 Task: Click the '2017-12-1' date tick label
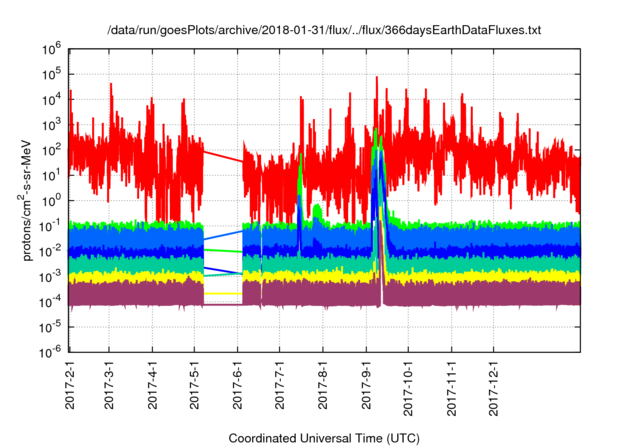[494, 387]
